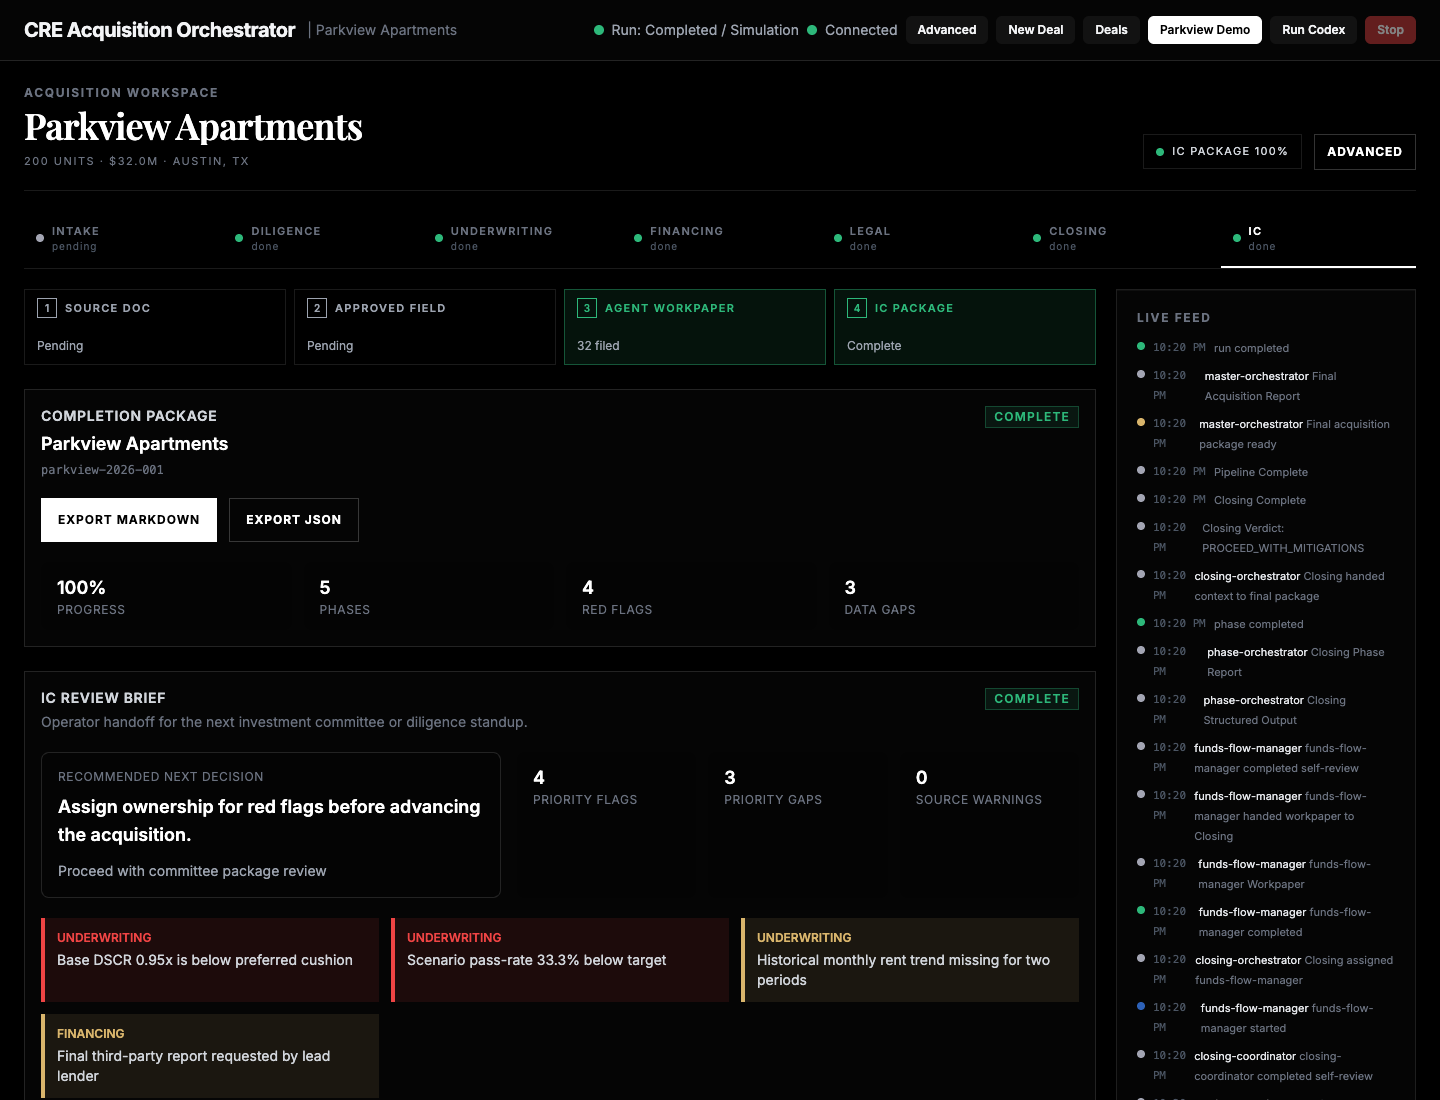Open the IC Package step card
Viewport: 1440px width, 1100px height.
pyautogui.click(x=965, y=327)
